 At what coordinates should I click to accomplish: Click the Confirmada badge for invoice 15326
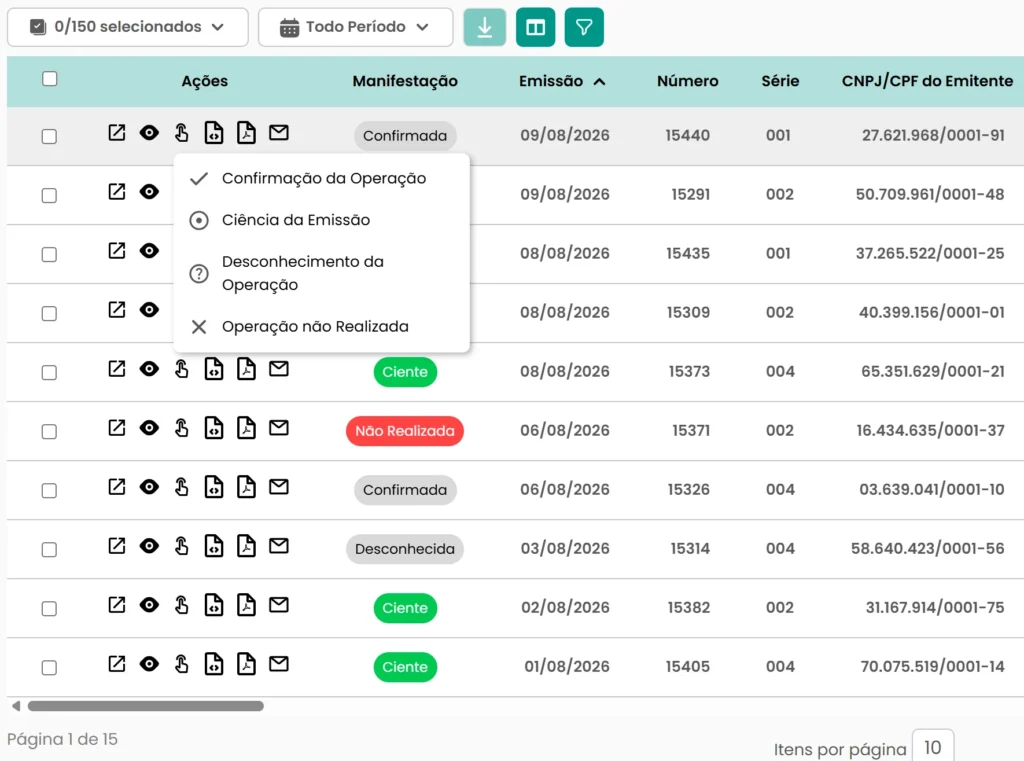(x=405, y=490)
